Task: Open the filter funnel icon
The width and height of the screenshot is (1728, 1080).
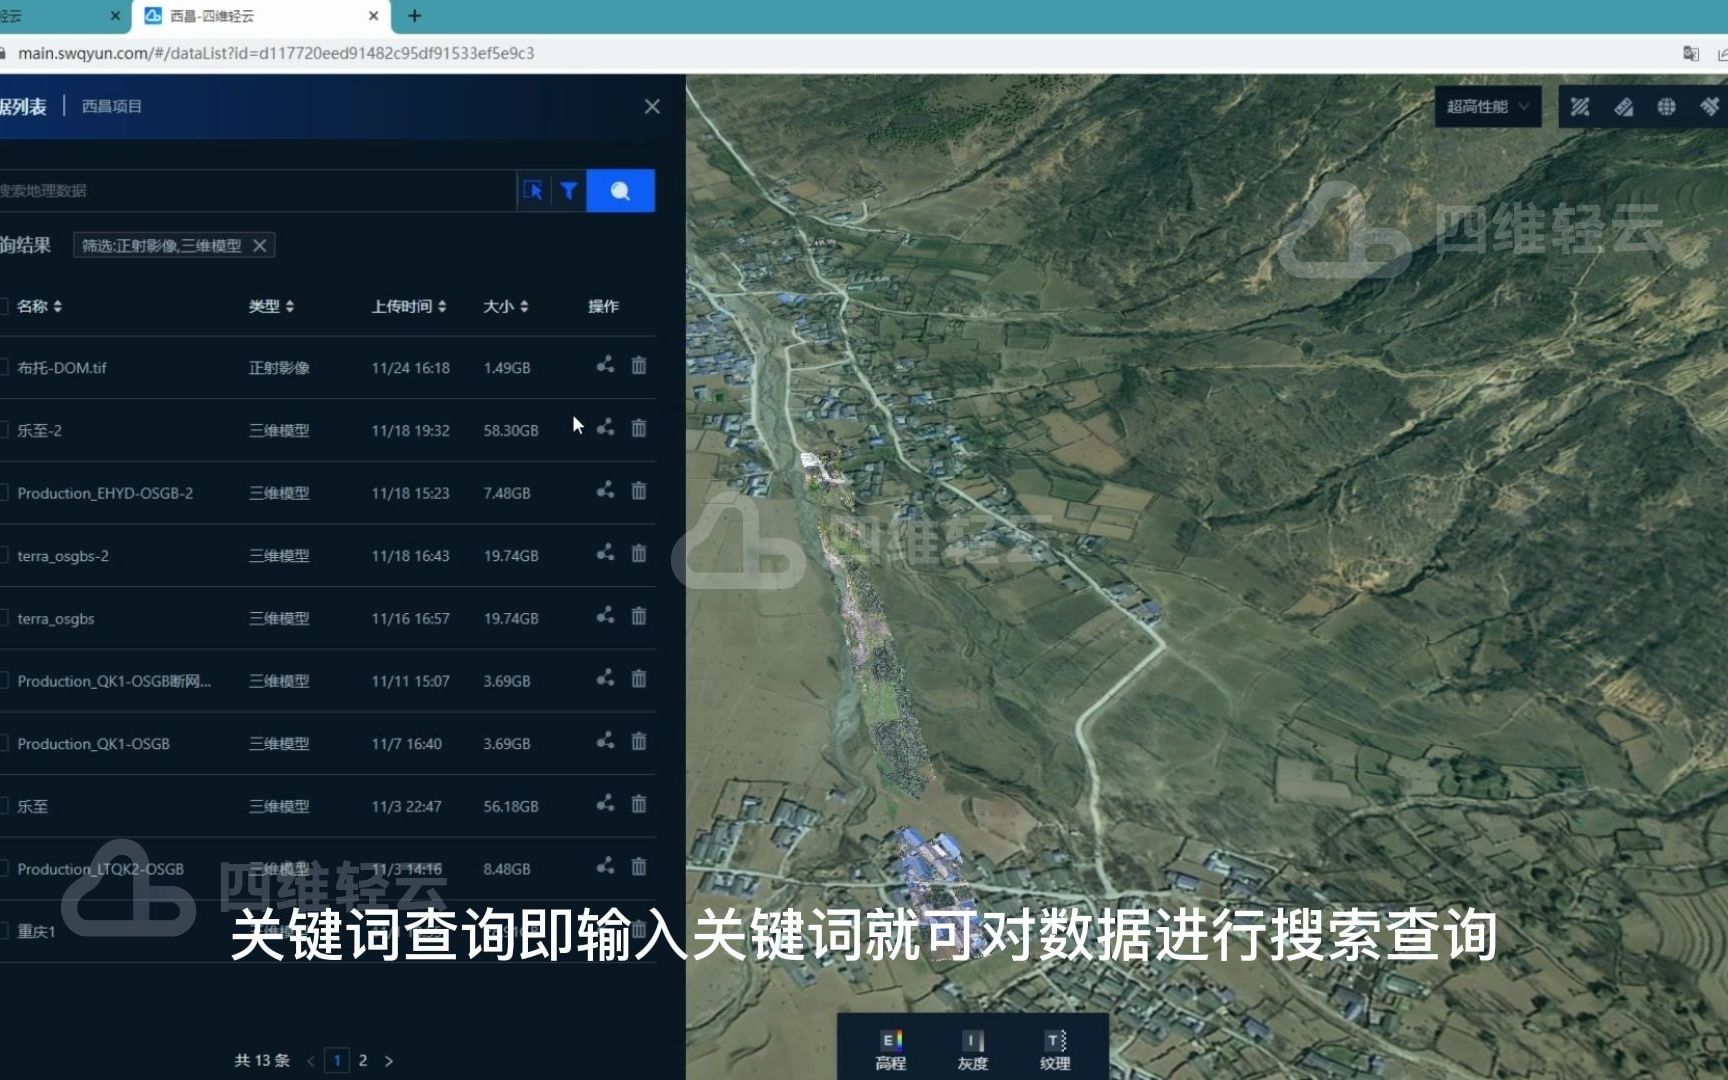Action: tap(568, 190)
